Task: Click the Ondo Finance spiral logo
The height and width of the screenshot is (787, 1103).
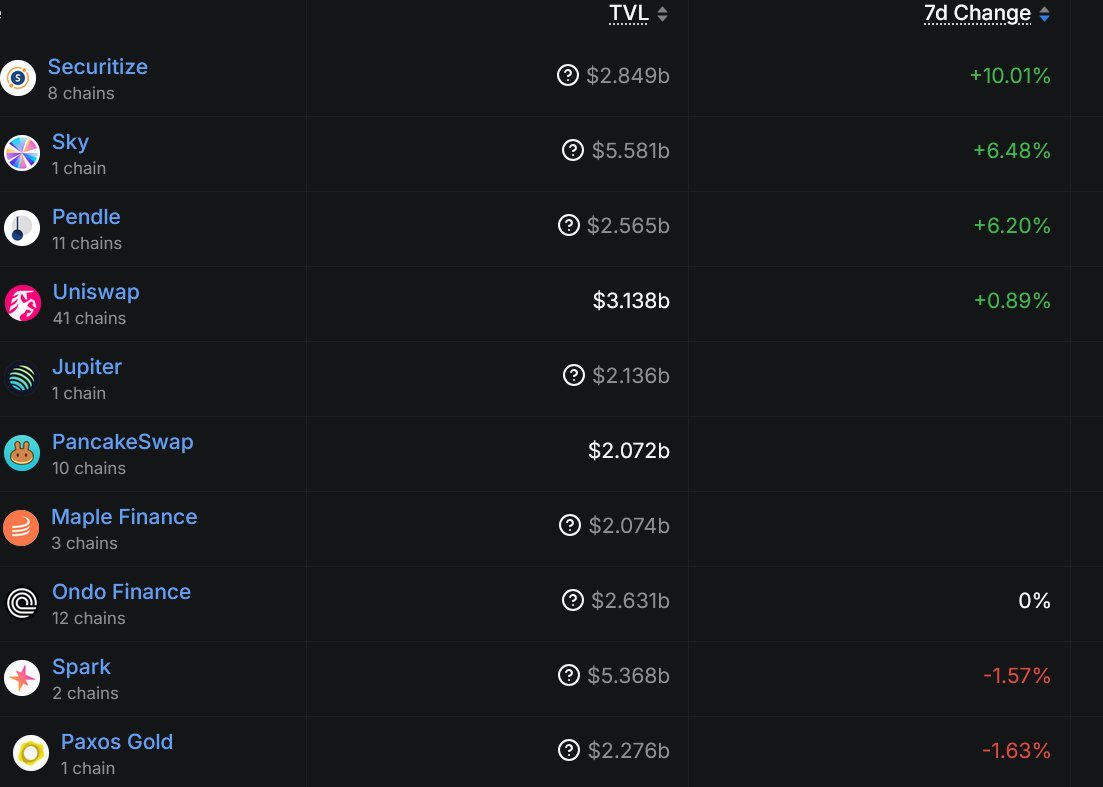Action: click(x=22, y=603)
